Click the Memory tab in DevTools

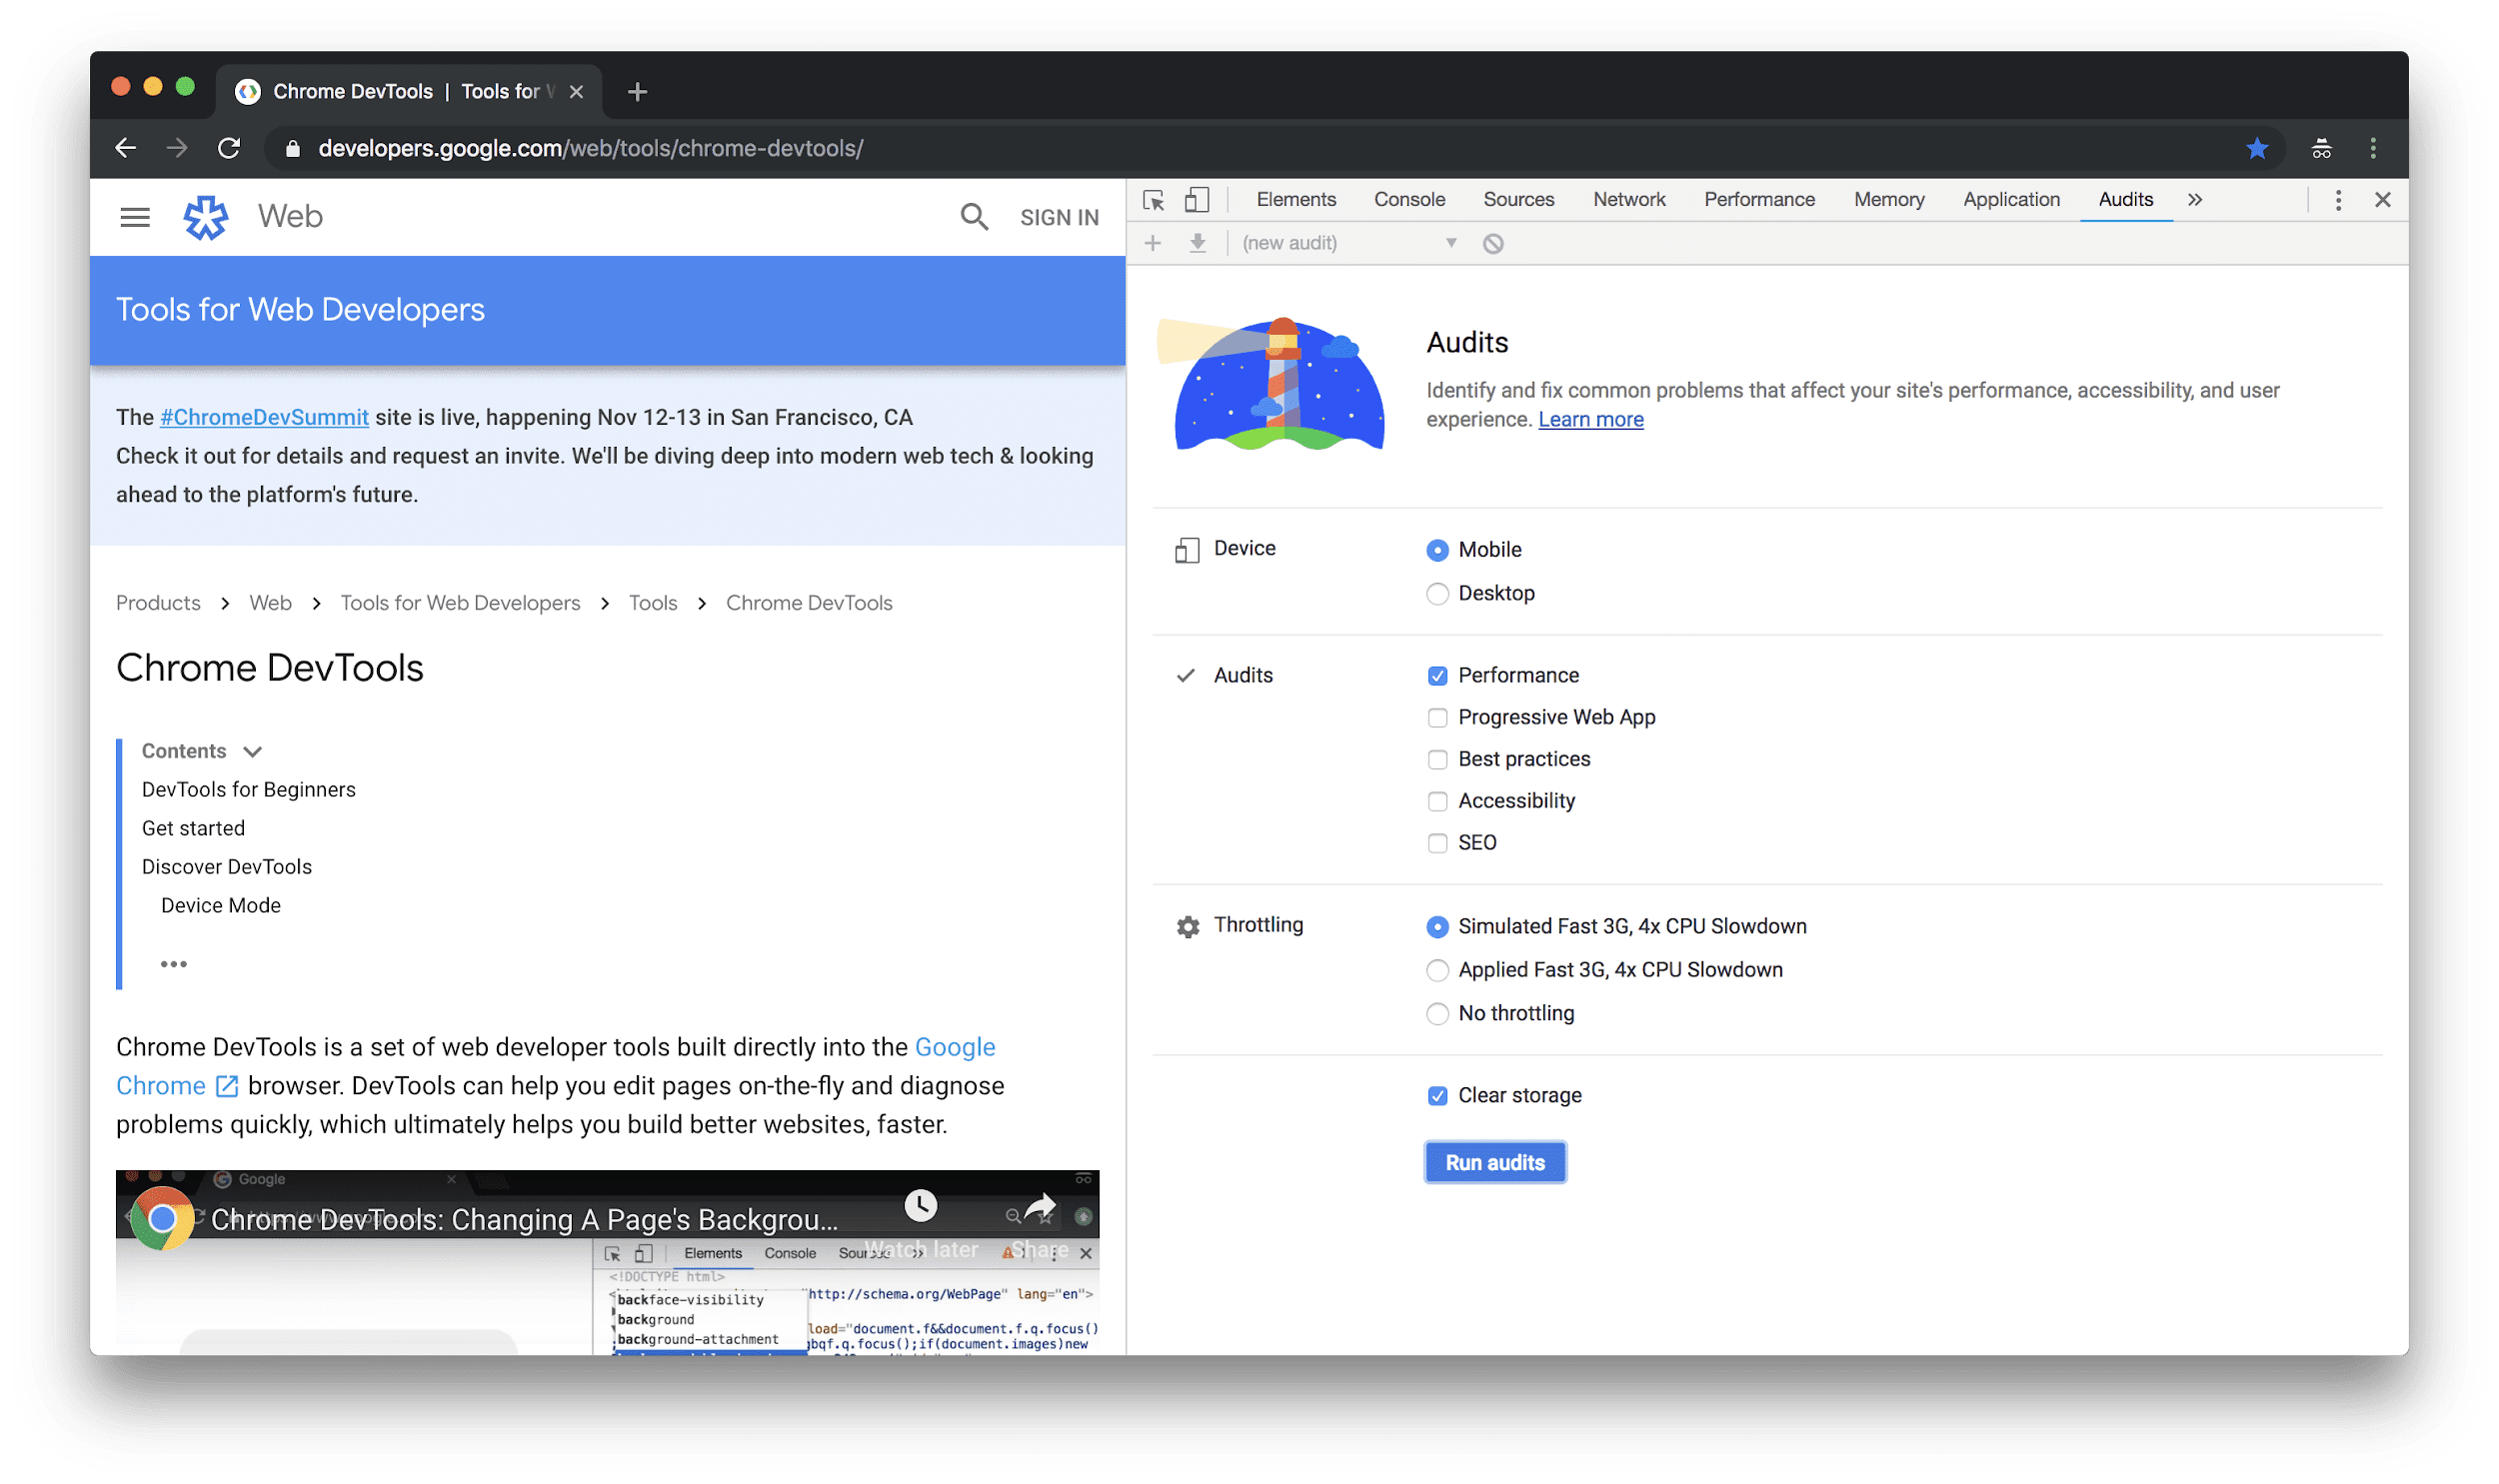(1887, 198)
